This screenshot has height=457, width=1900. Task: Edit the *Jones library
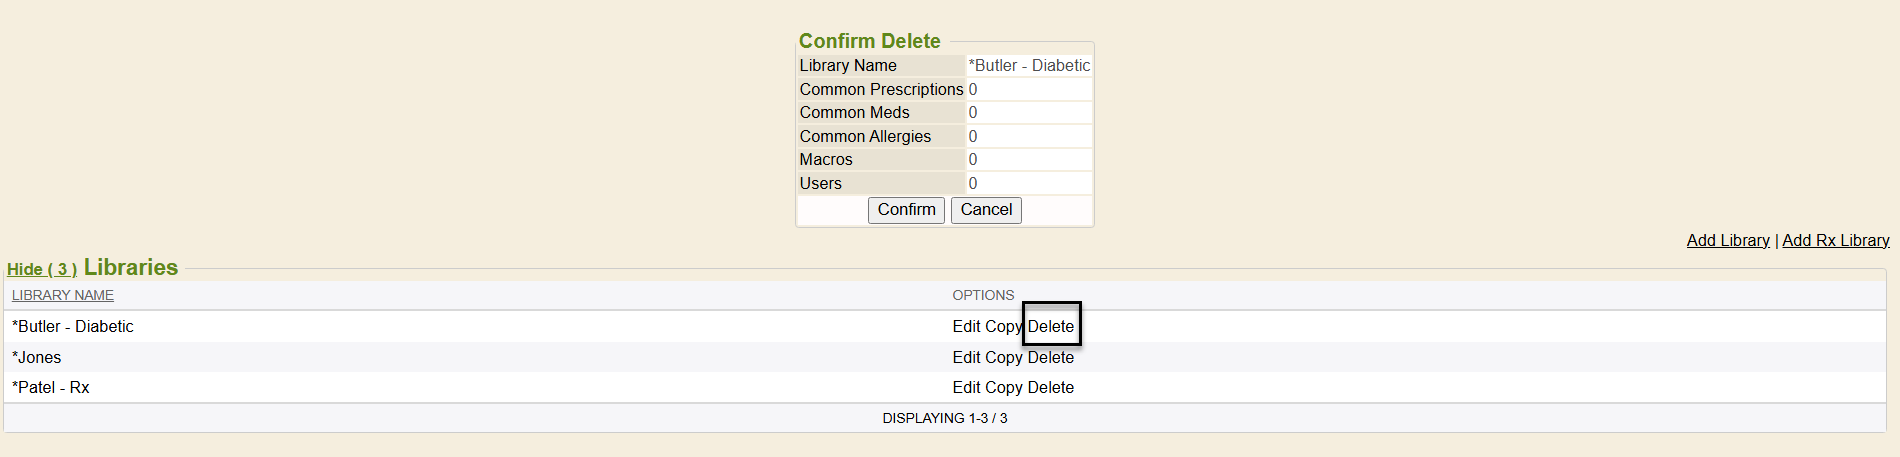pyautogui.click(x=966, y=358)
